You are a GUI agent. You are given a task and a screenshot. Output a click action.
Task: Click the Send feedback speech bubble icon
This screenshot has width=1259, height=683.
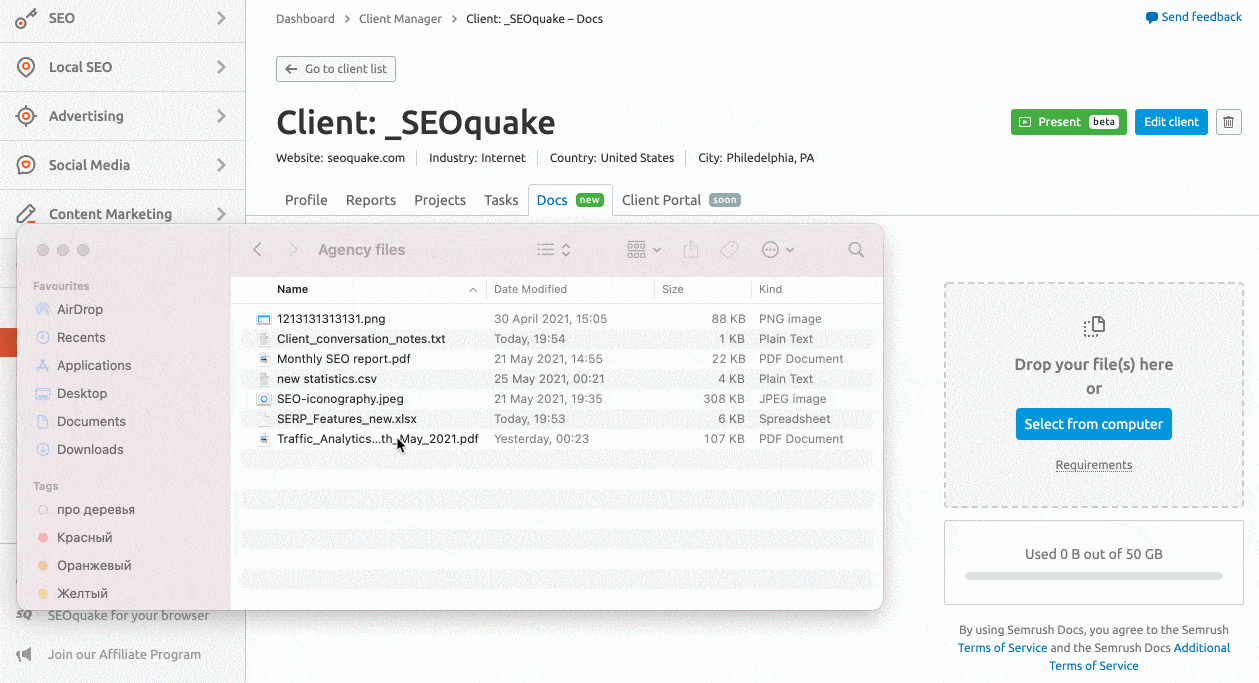click(x=1152, y=18)
